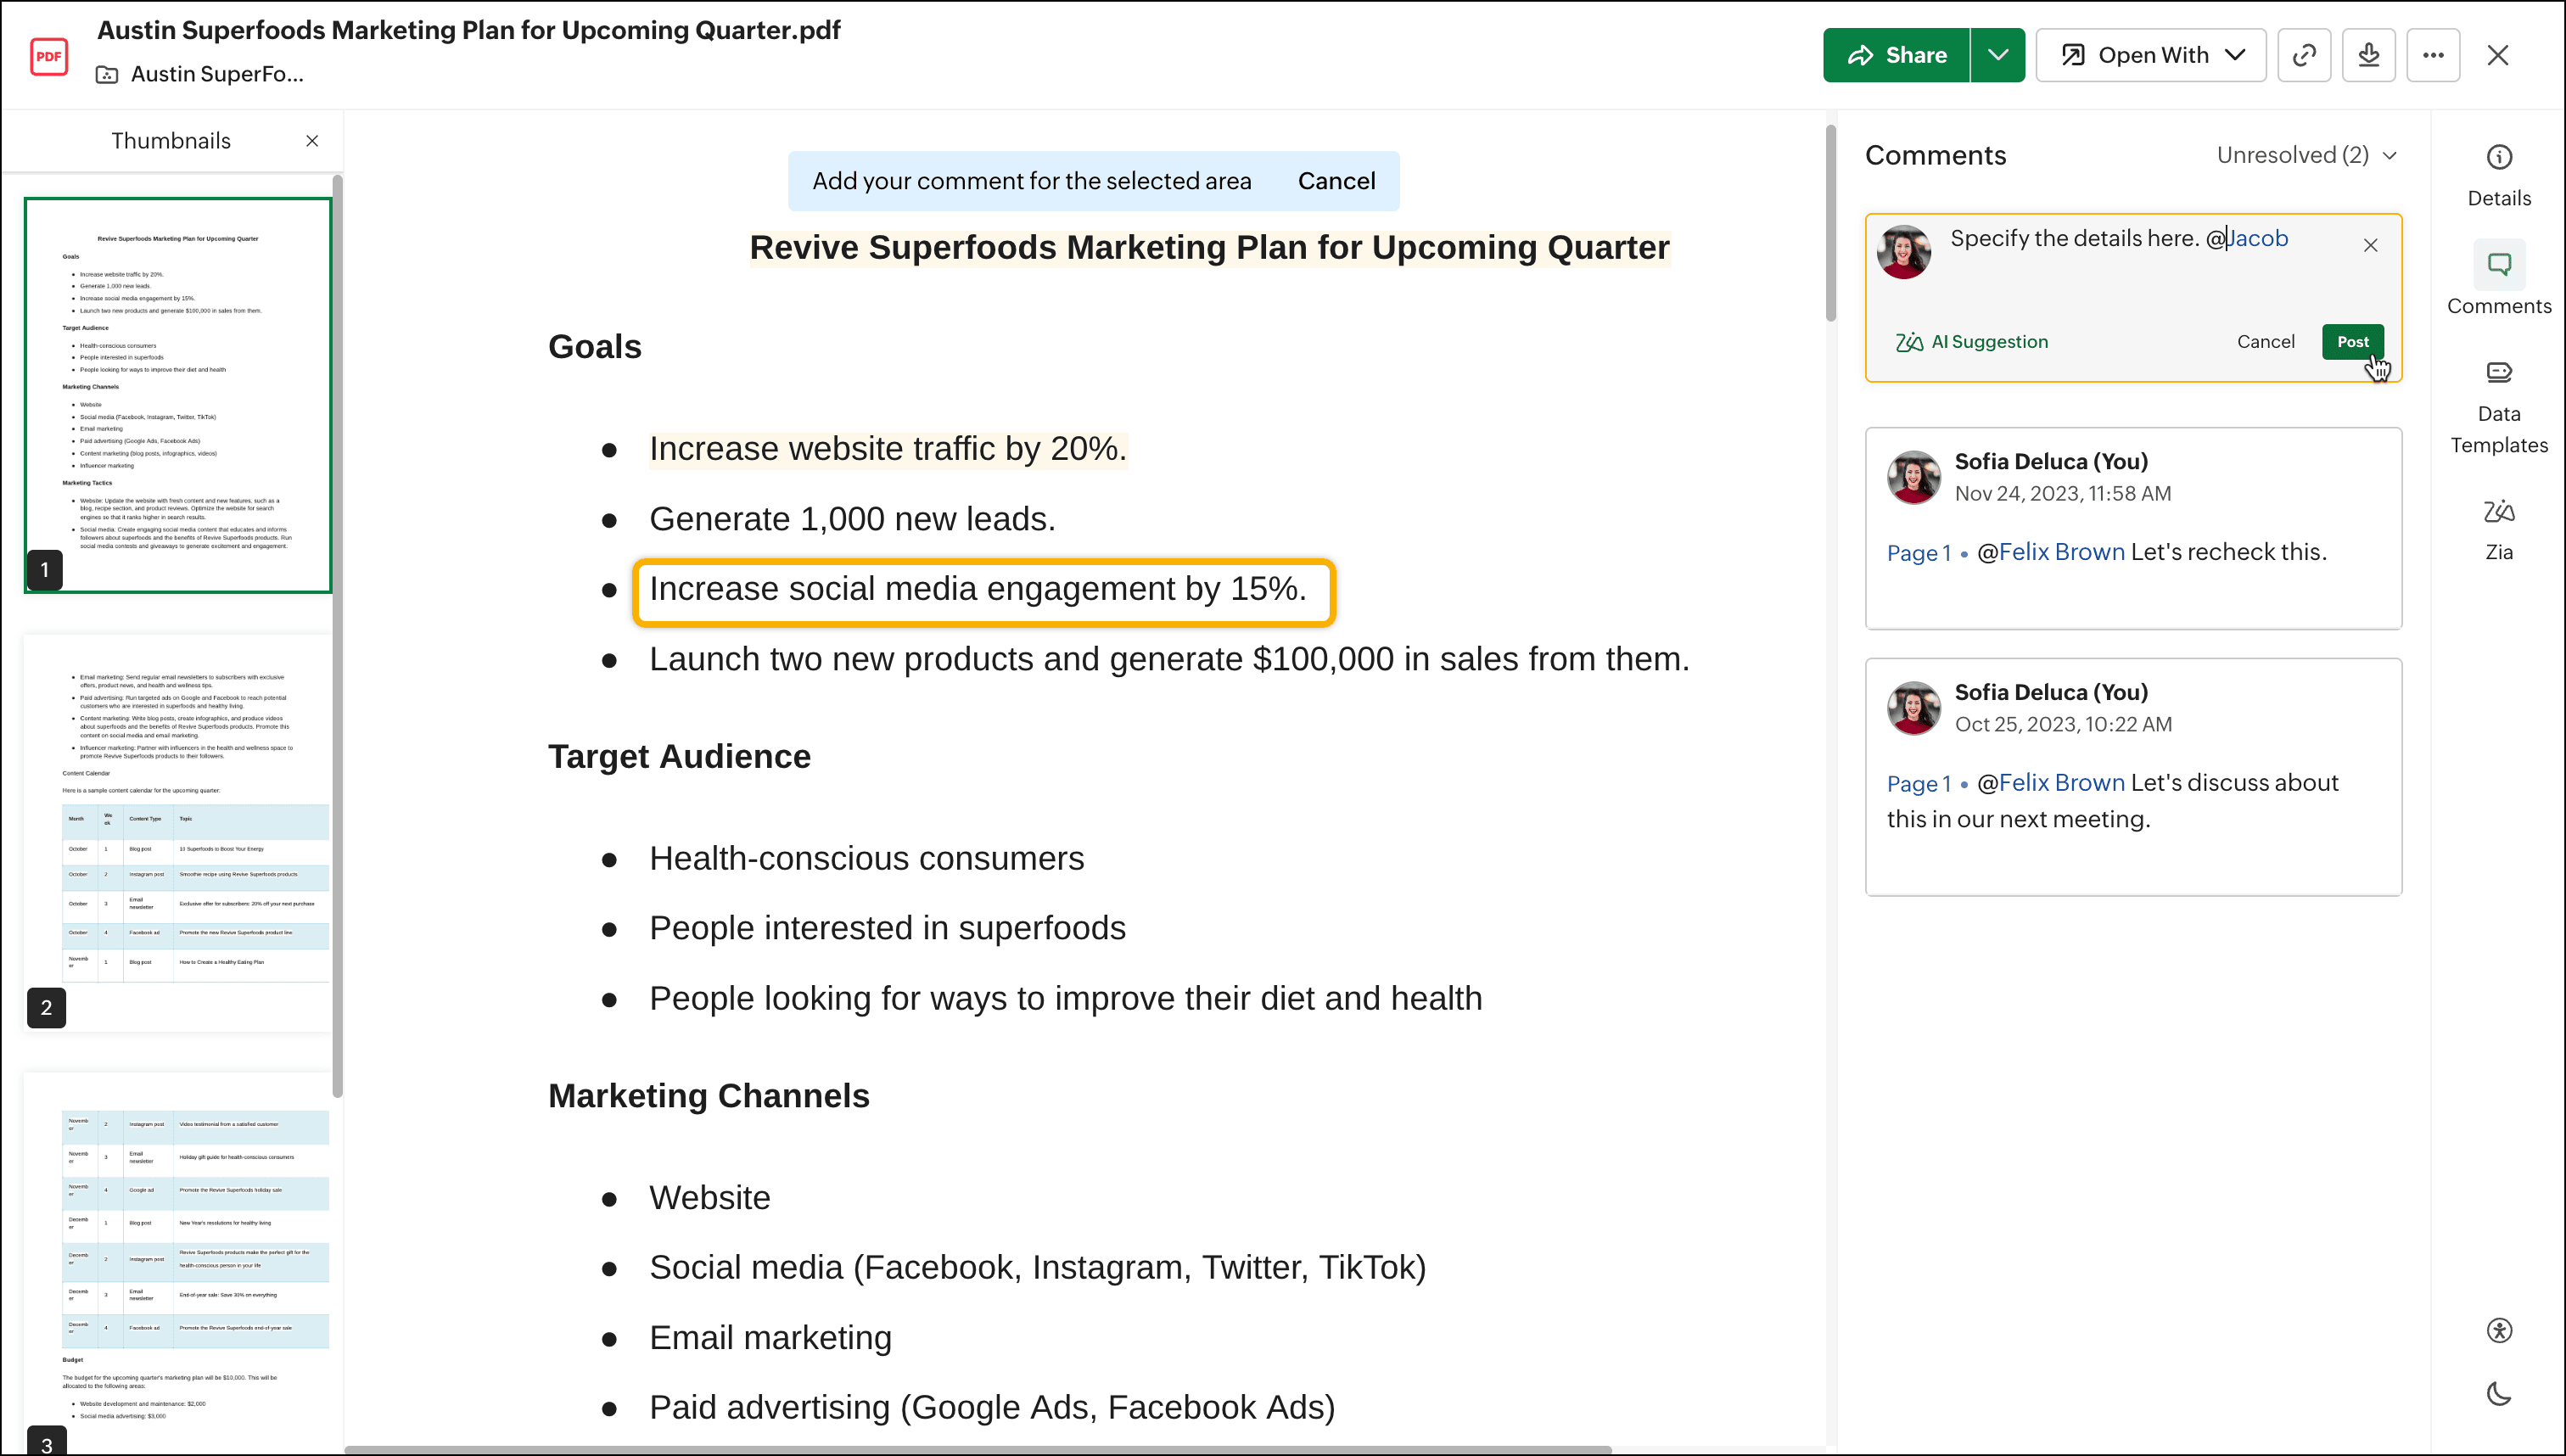The height and width of the screenshot is (1456, 2566).
Task: Toggle dark mode moon icon
Action: [x=2498, y=1394]
